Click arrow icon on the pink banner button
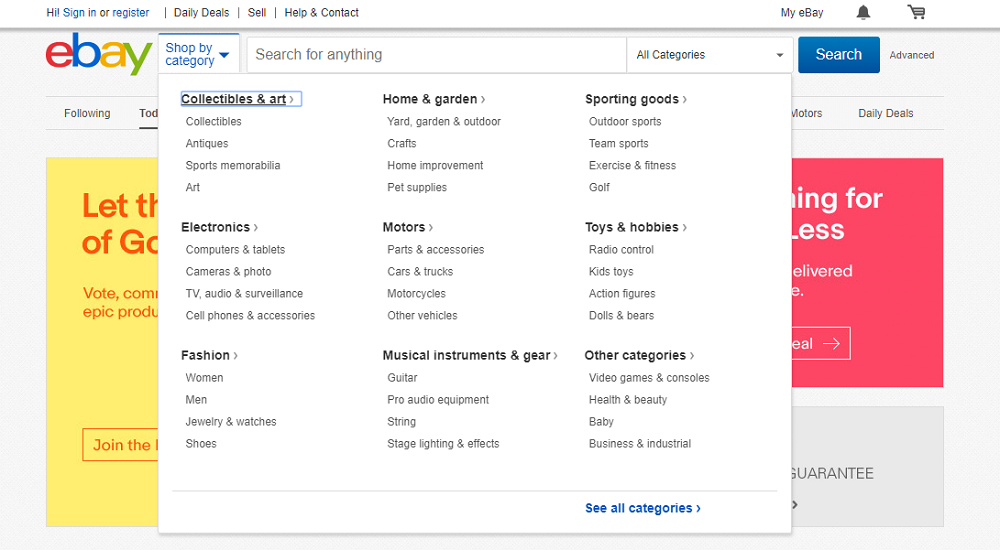Image resolution: width=1000 pixels, height=550 pixels. (831, 344)
